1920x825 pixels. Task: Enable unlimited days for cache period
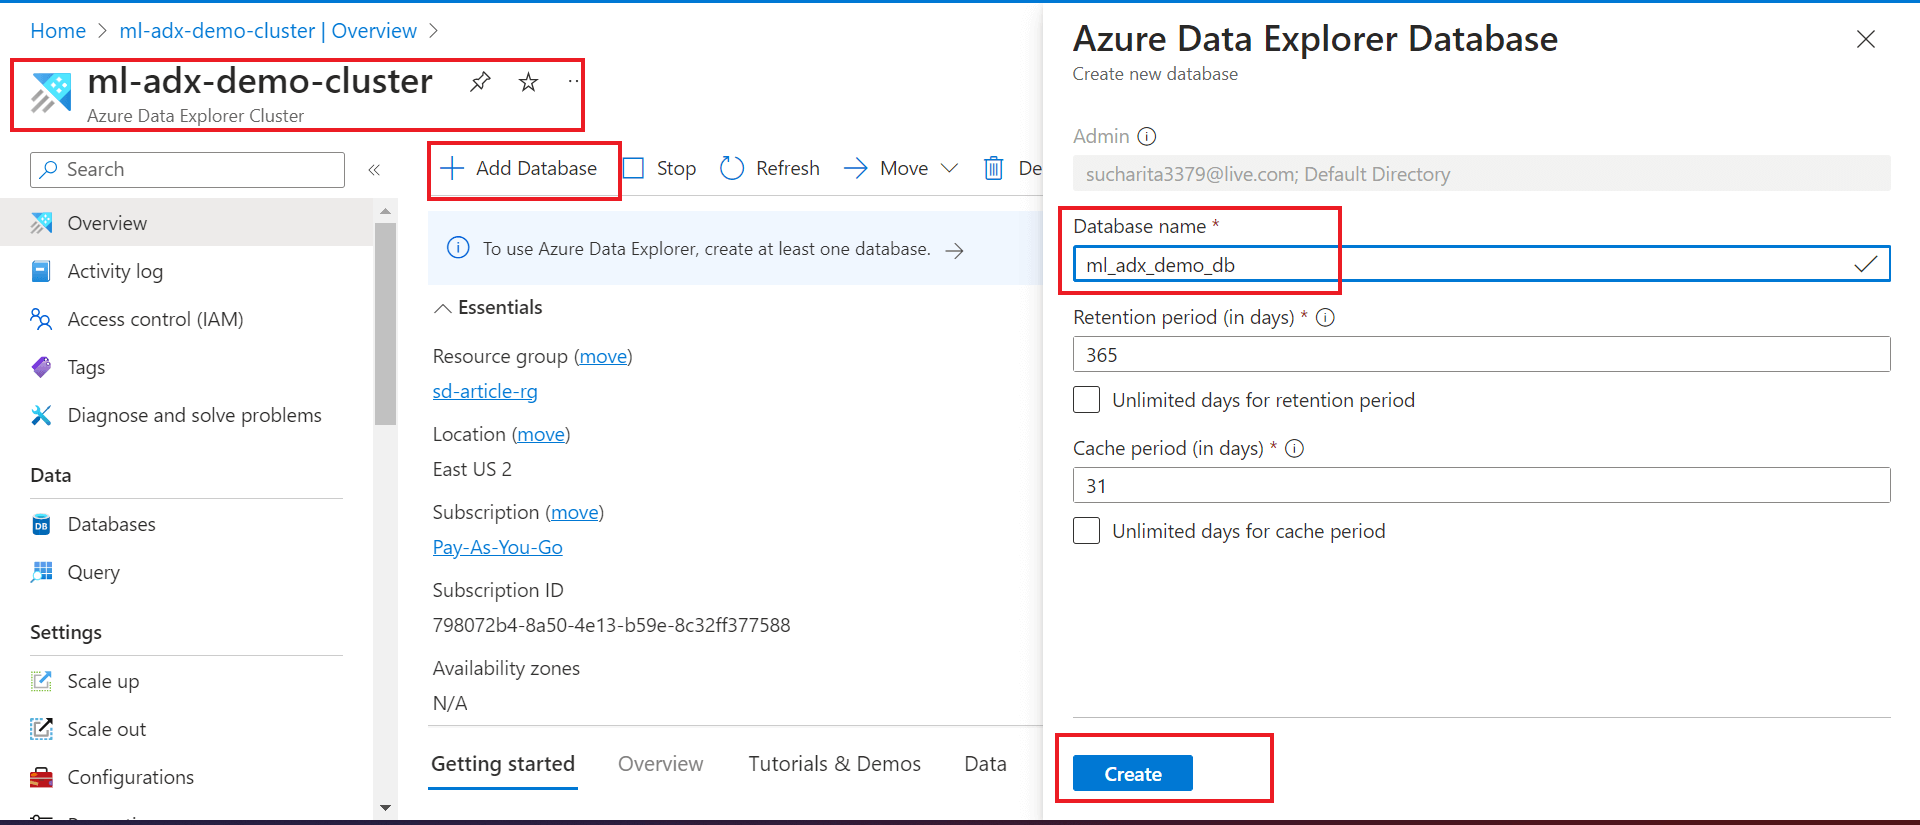click(x=1086, y=531)
